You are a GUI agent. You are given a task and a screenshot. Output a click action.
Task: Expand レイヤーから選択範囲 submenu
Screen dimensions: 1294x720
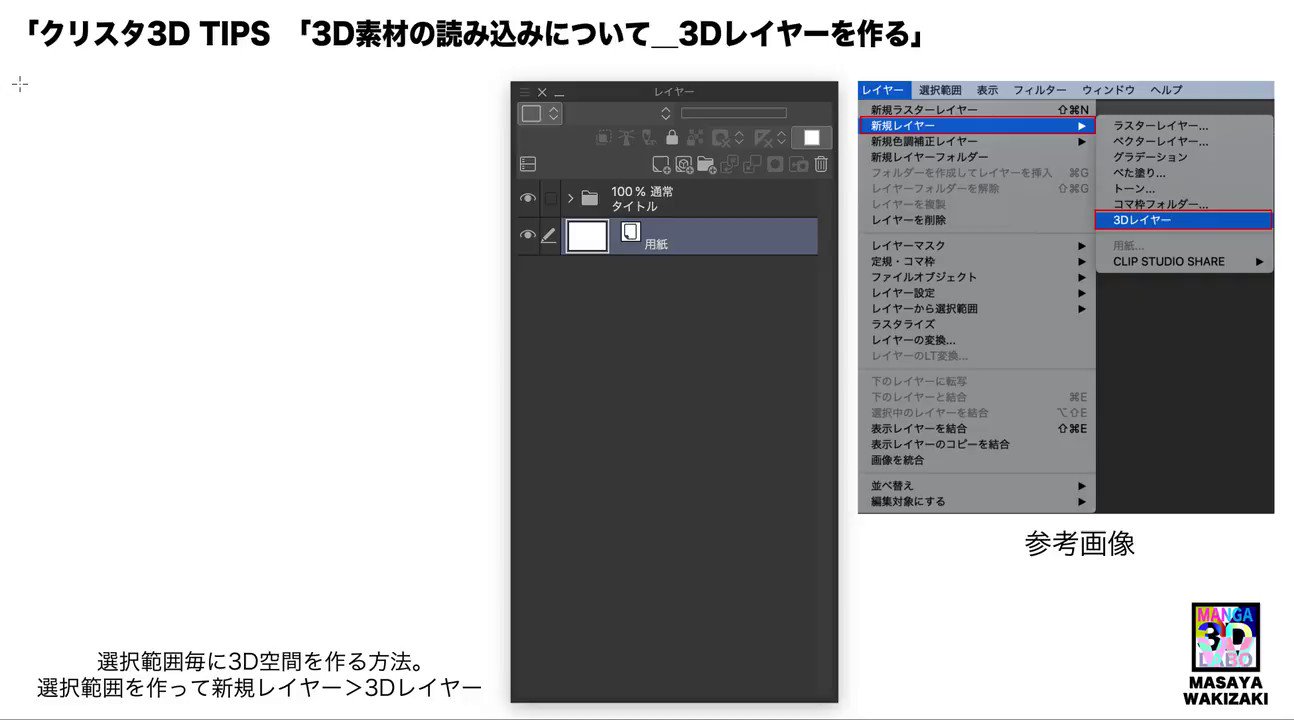pos(977,309)
